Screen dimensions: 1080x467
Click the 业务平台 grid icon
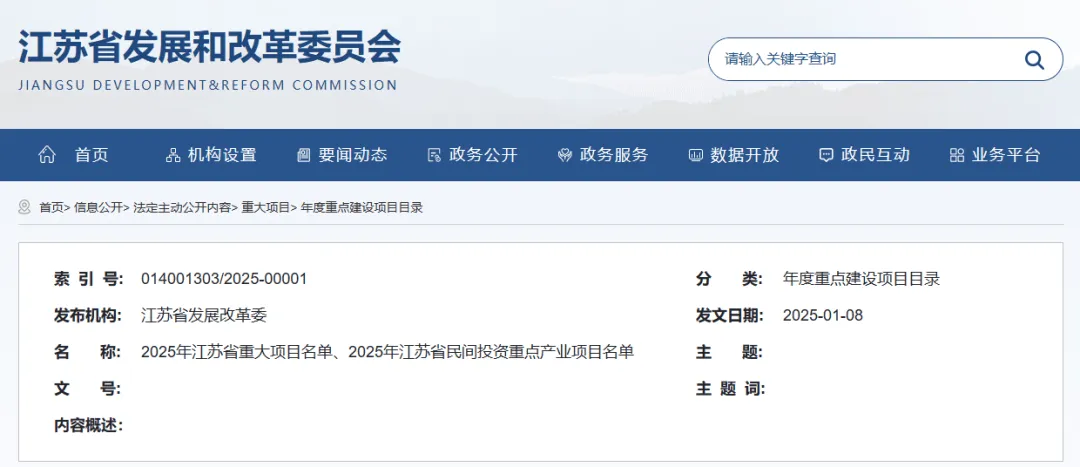tap(956, 155)
